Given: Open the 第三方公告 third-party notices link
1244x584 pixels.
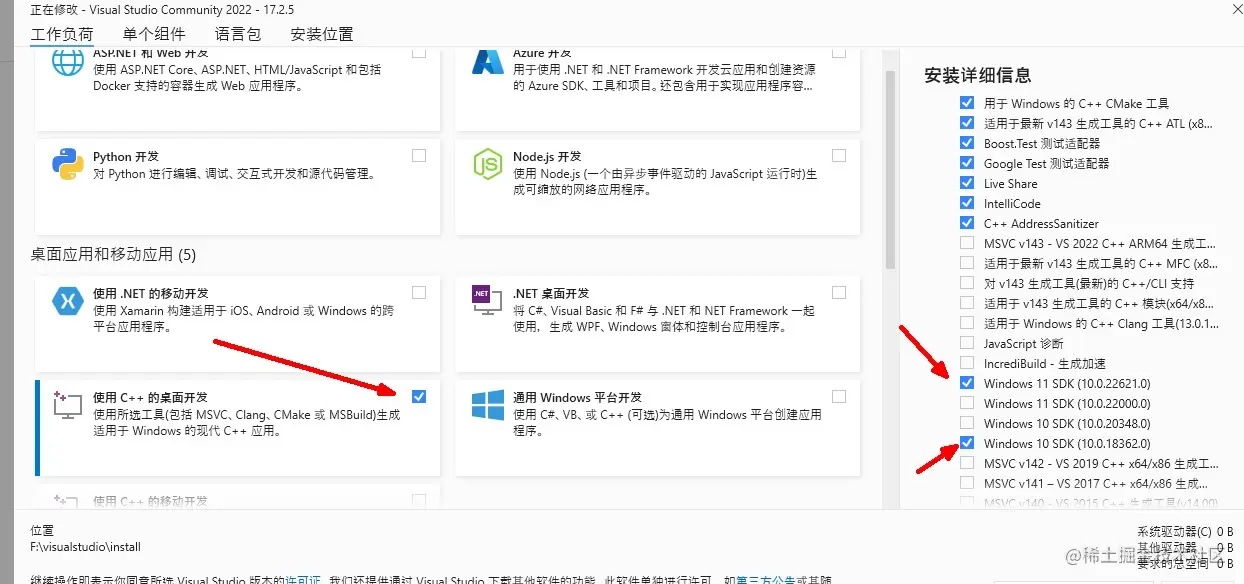Looking at the screenshot, I should 764,579.
